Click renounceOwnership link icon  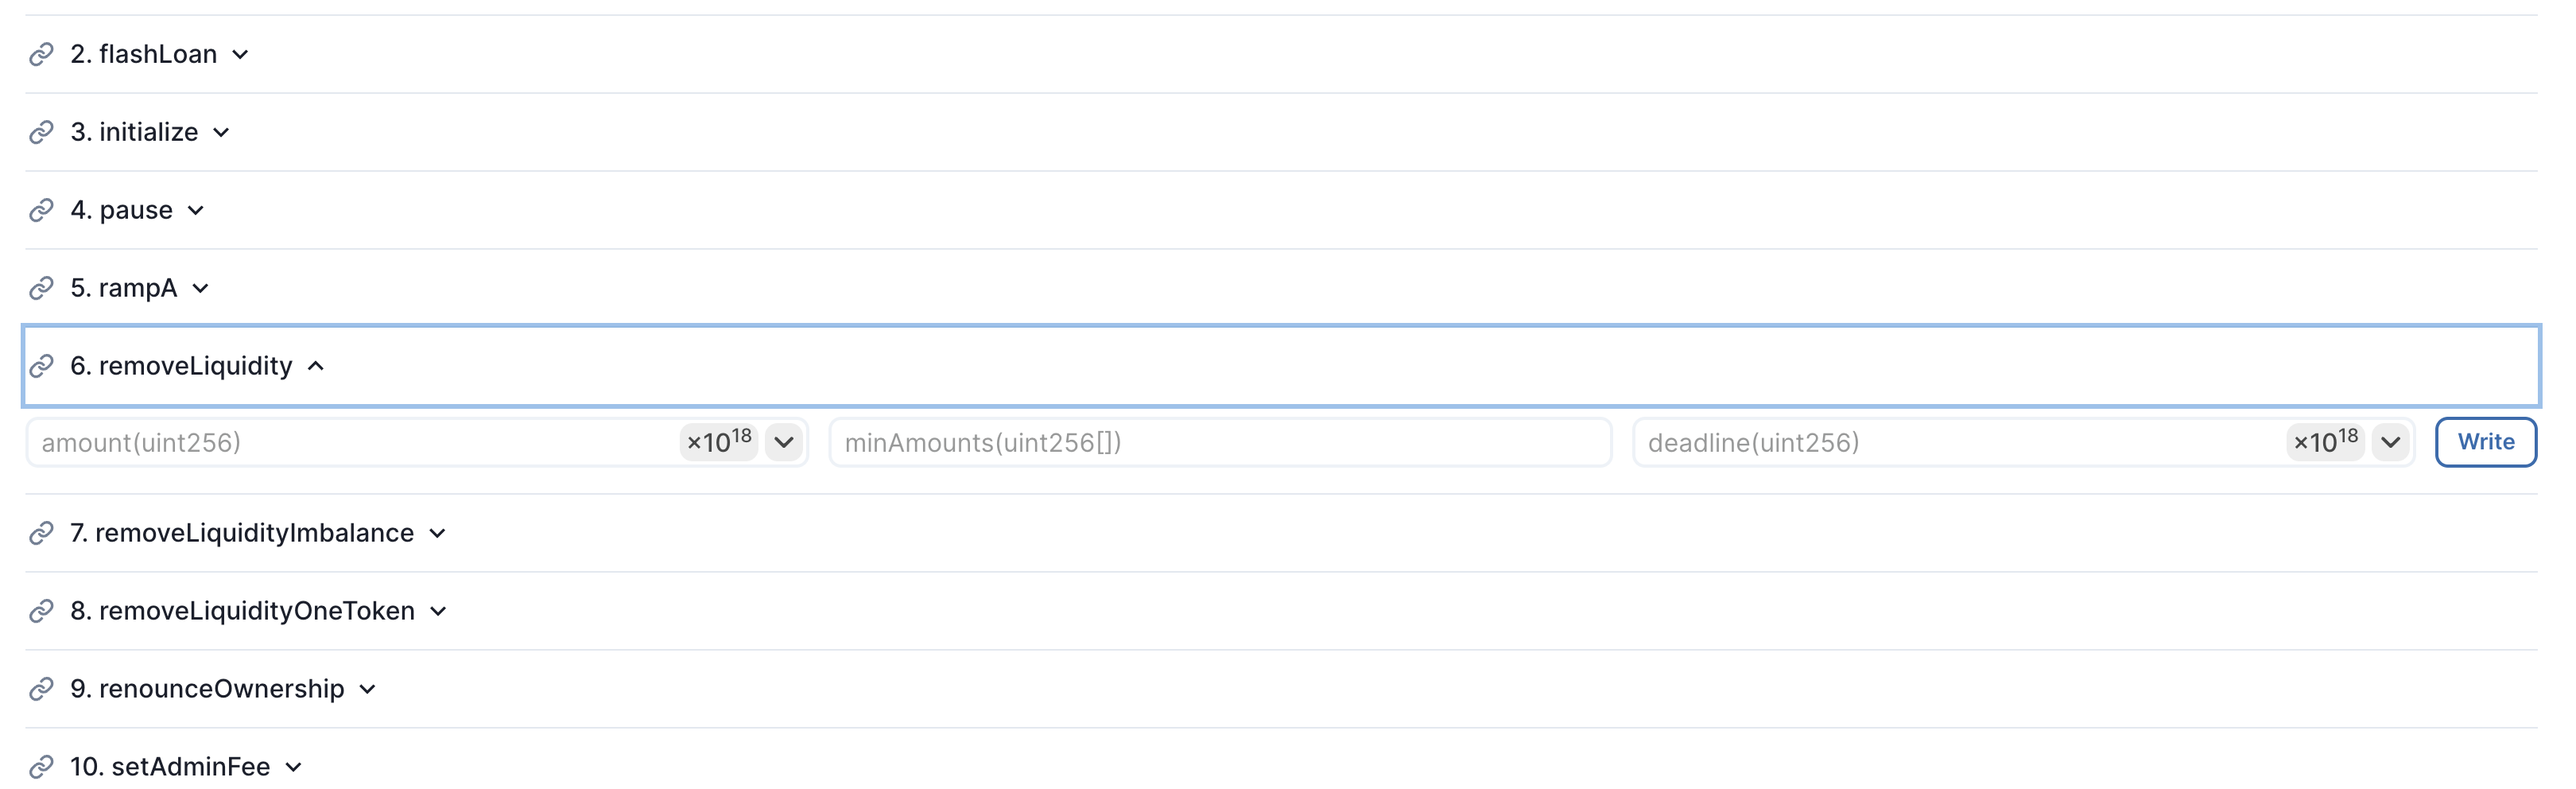coord(41,689)
